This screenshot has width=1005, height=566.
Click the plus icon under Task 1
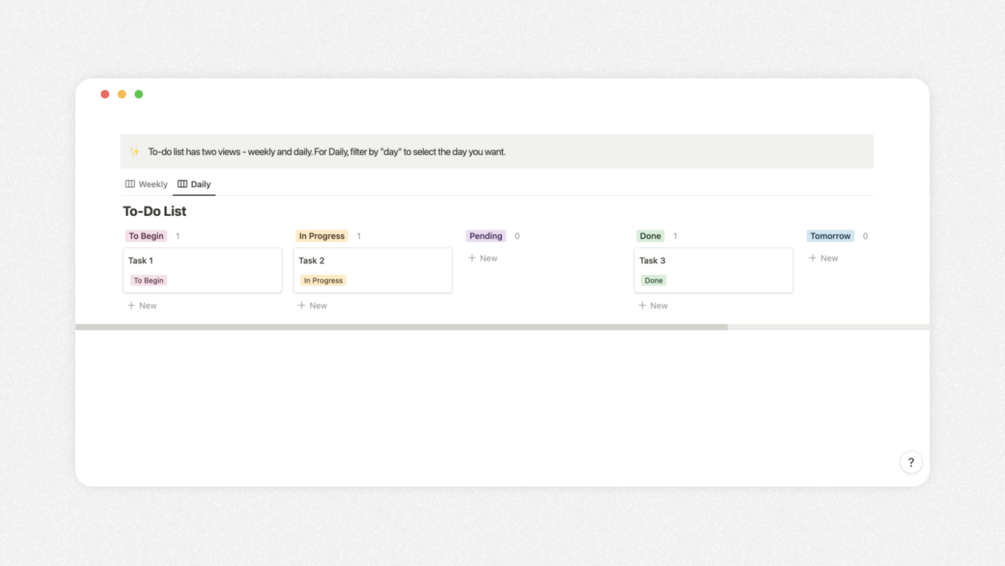(x=131, y=306)
